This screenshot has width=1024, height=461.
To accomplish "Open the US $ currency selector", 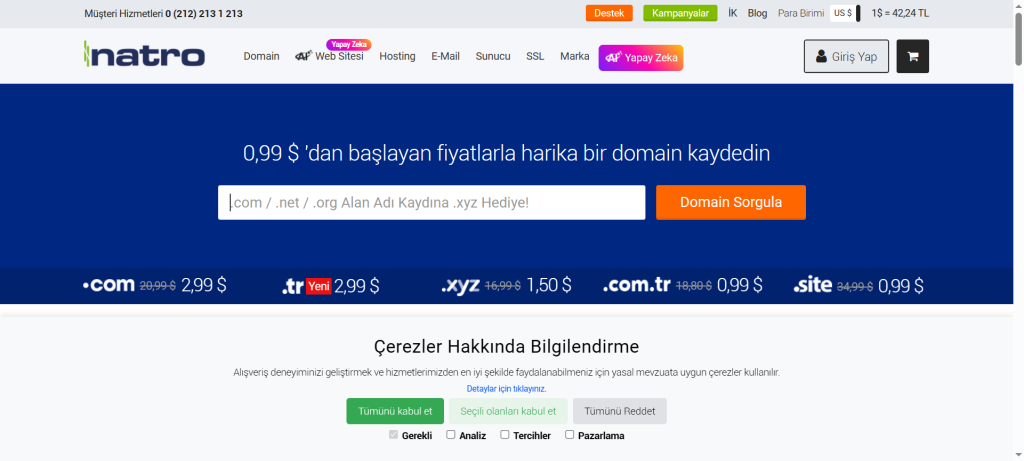I will pyautogui.click(x=842, y=13).
